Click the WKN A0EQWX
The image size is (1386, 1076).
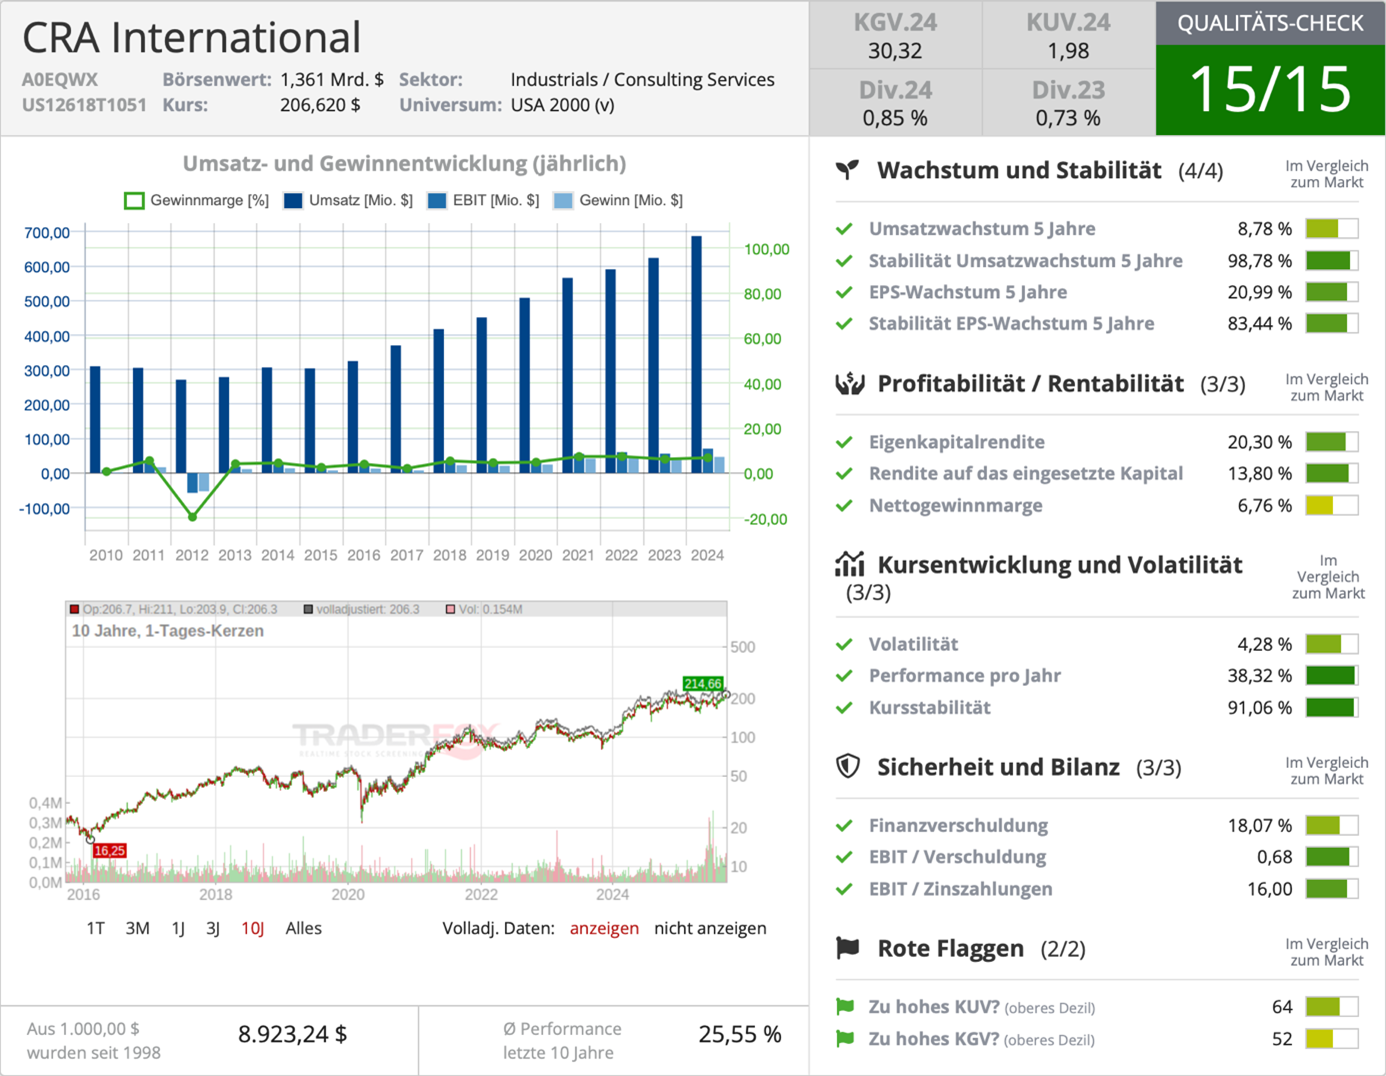point(60,80)
